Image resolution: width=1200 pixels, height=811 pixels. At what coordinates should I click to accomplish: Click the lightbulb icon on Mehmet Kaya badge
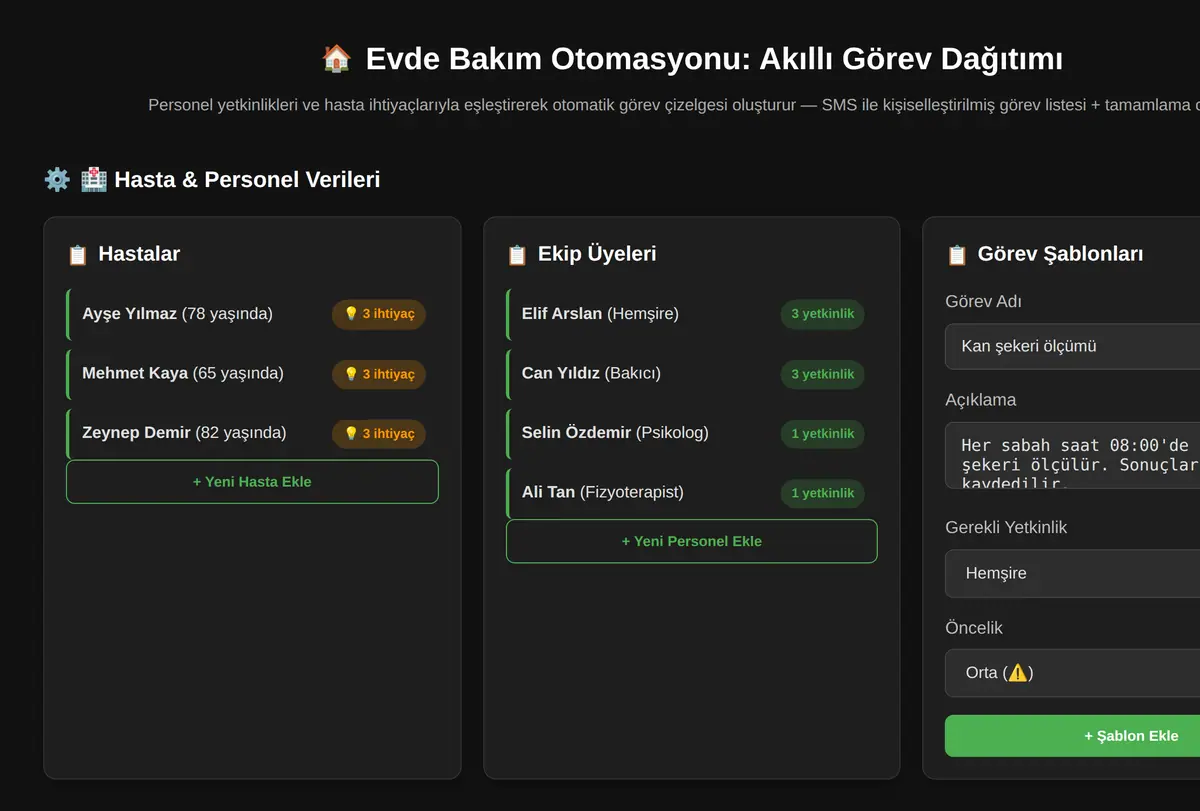(351, 374)
